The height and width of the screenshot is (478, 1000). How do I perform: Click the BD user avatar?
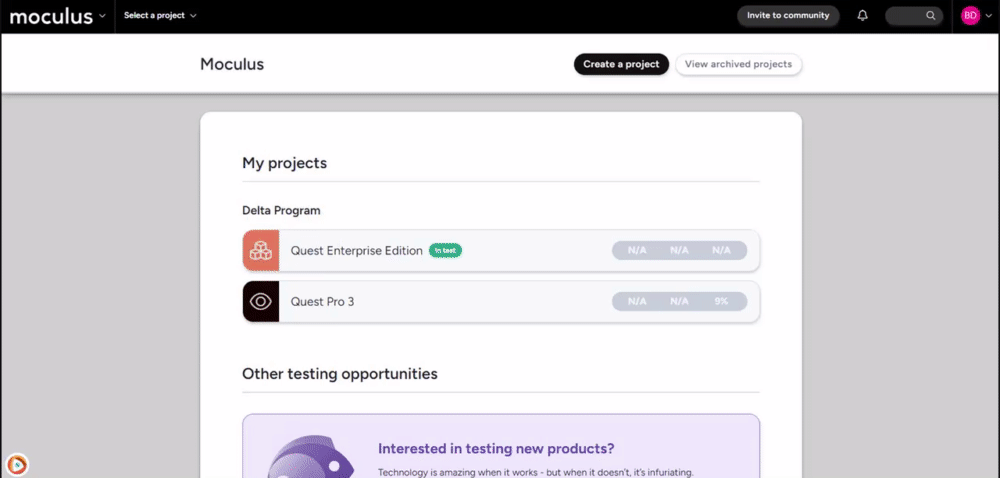point(969,16)
